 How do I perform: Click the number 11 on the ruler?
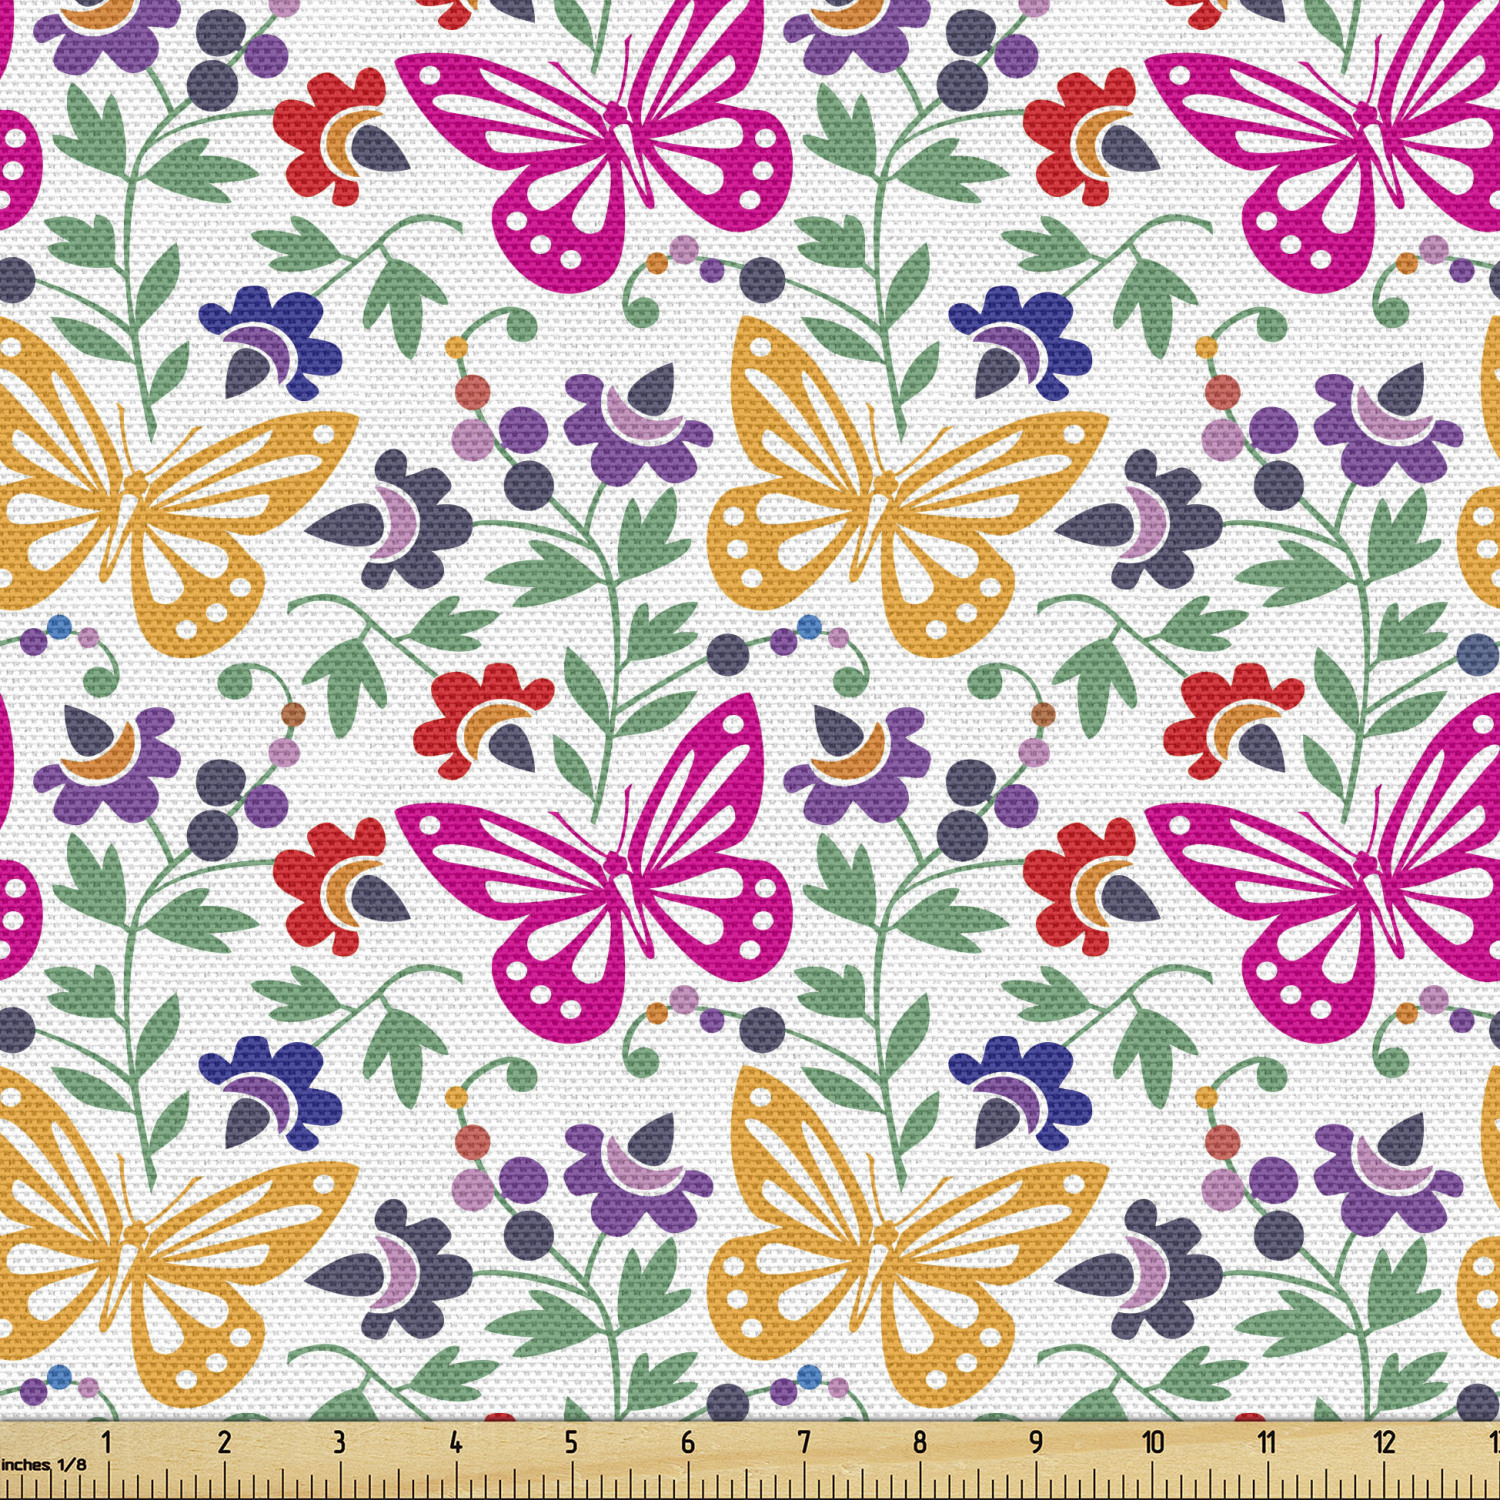click(x=1268, y=1442)
